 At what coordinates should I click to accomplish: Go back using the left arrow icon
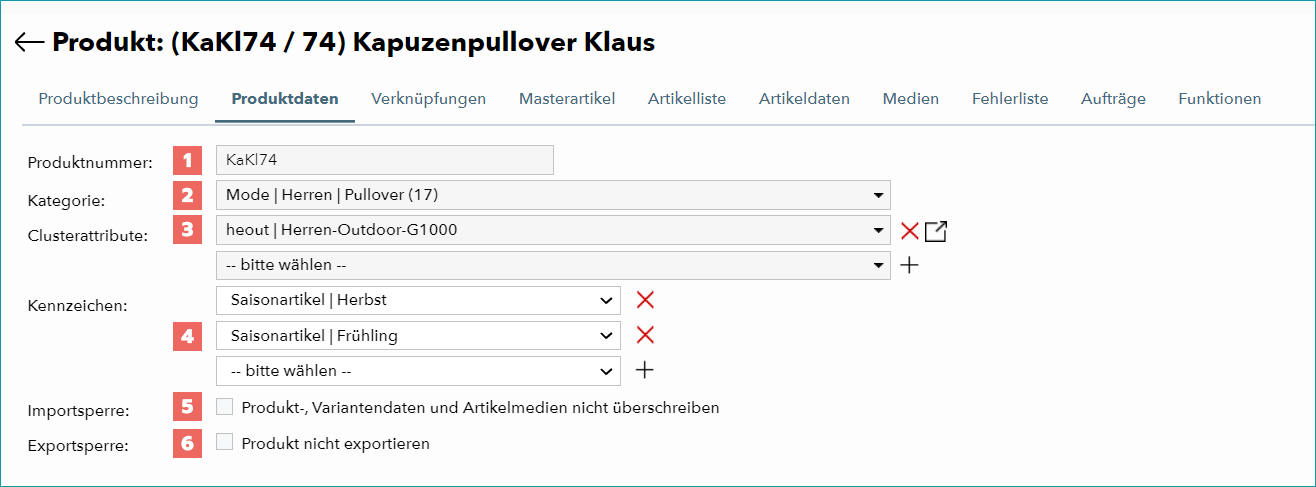pos(30,43)
